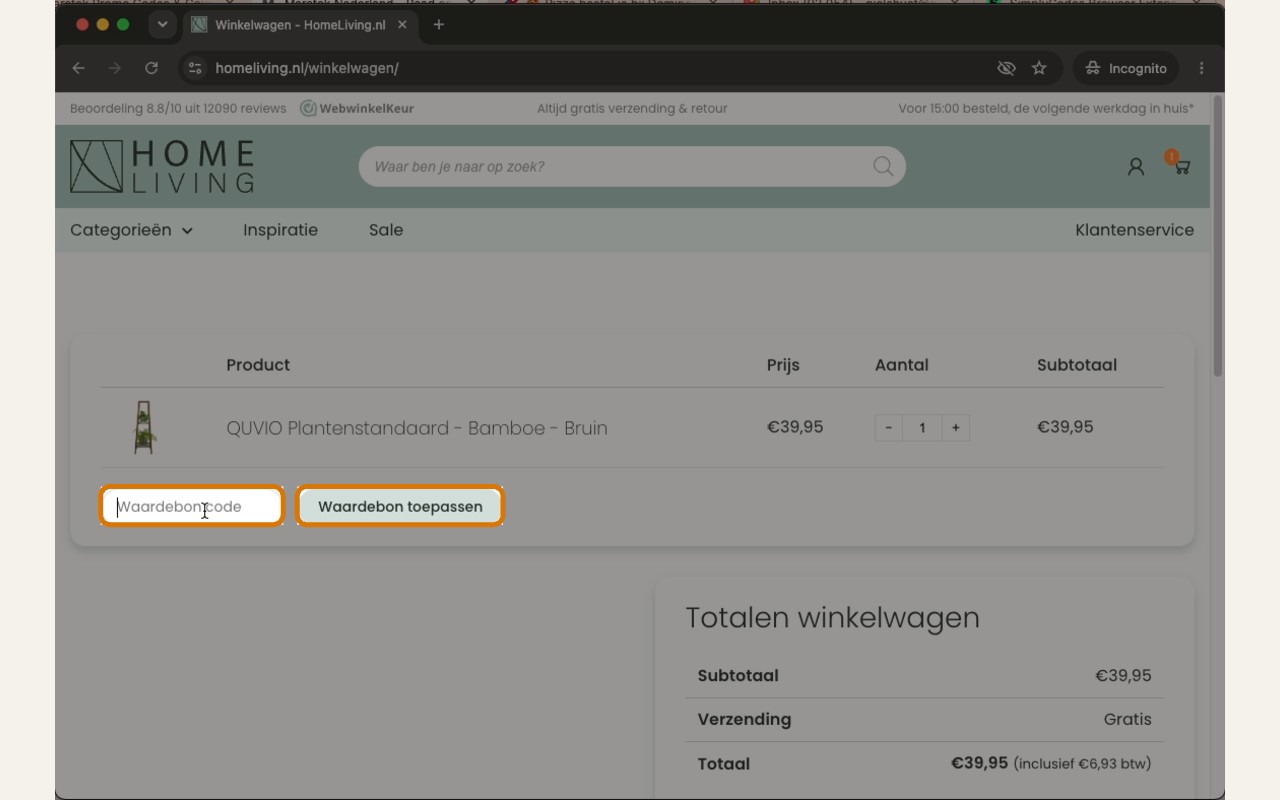Open the Inspiratie menu item
The width and height of the screenshot is (1280, 800).
[x=280, y=230]
